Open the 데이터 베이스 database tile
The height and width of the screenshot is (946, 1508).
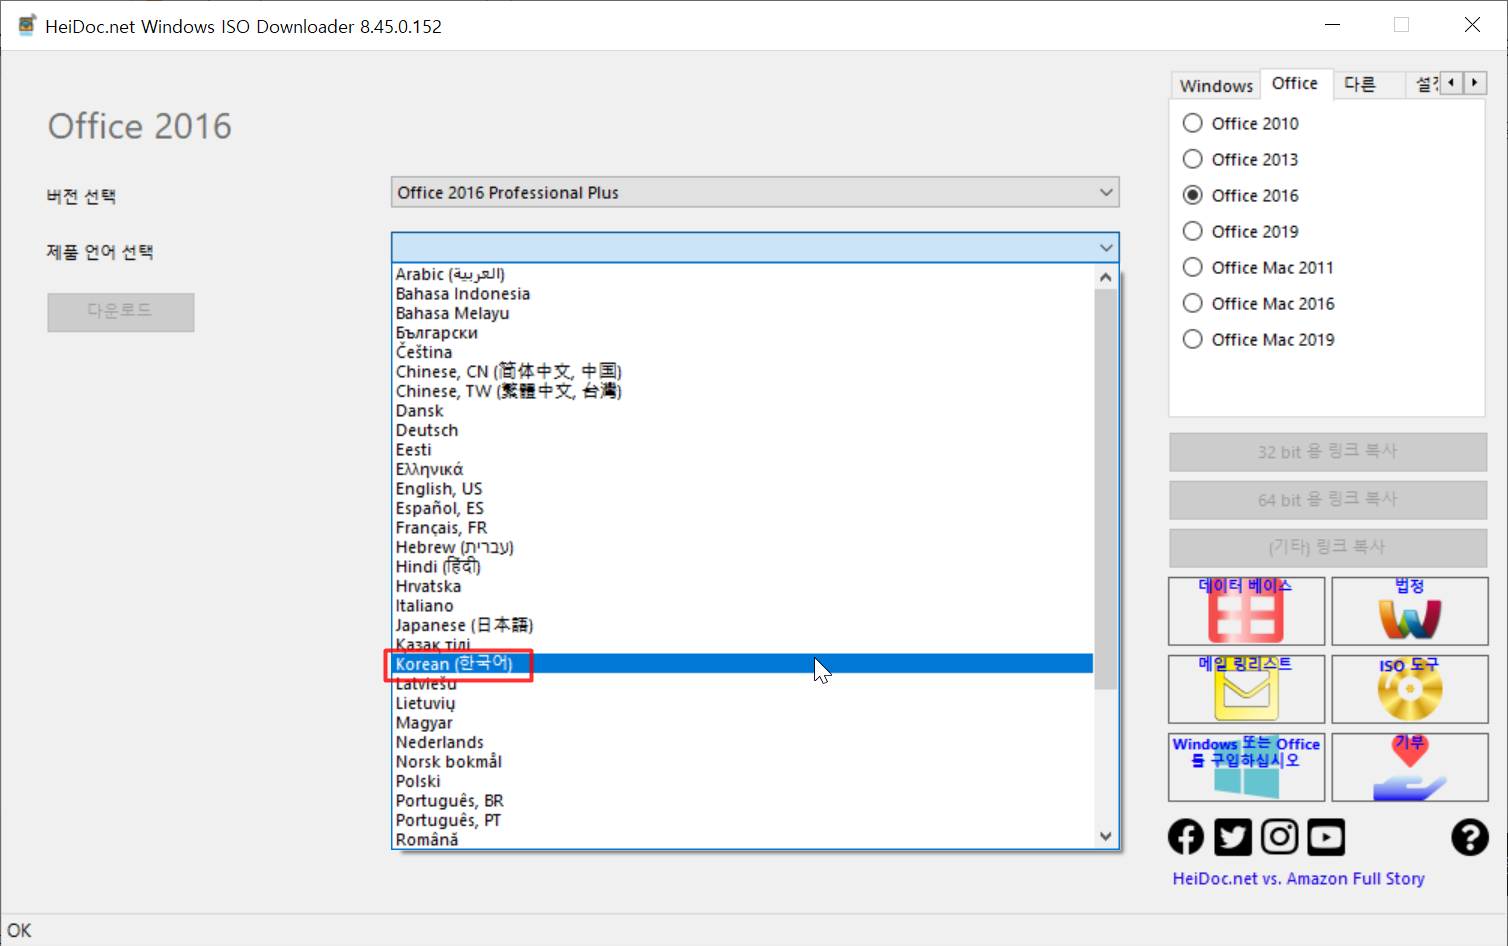[1246, 611]
